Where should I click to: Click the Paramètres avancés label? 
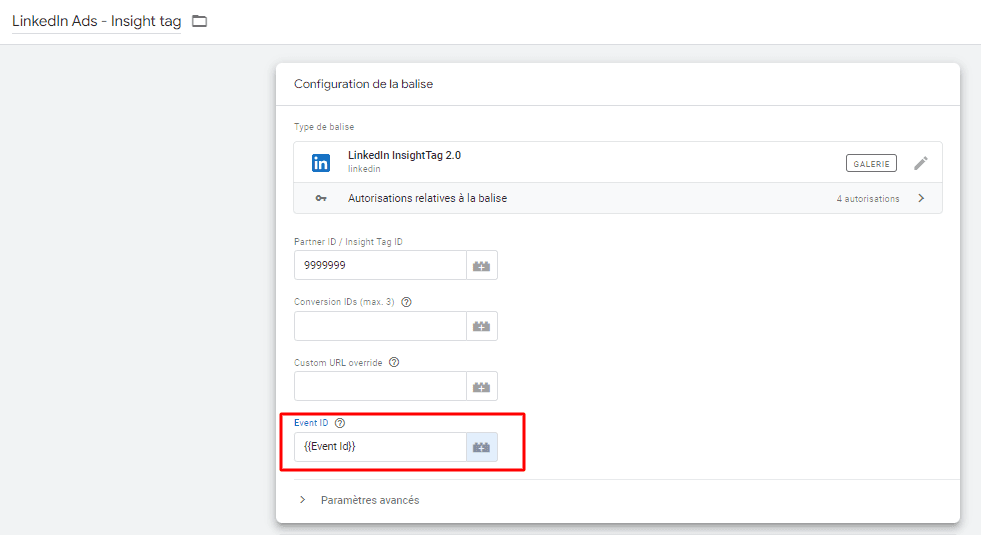(370, 500)
